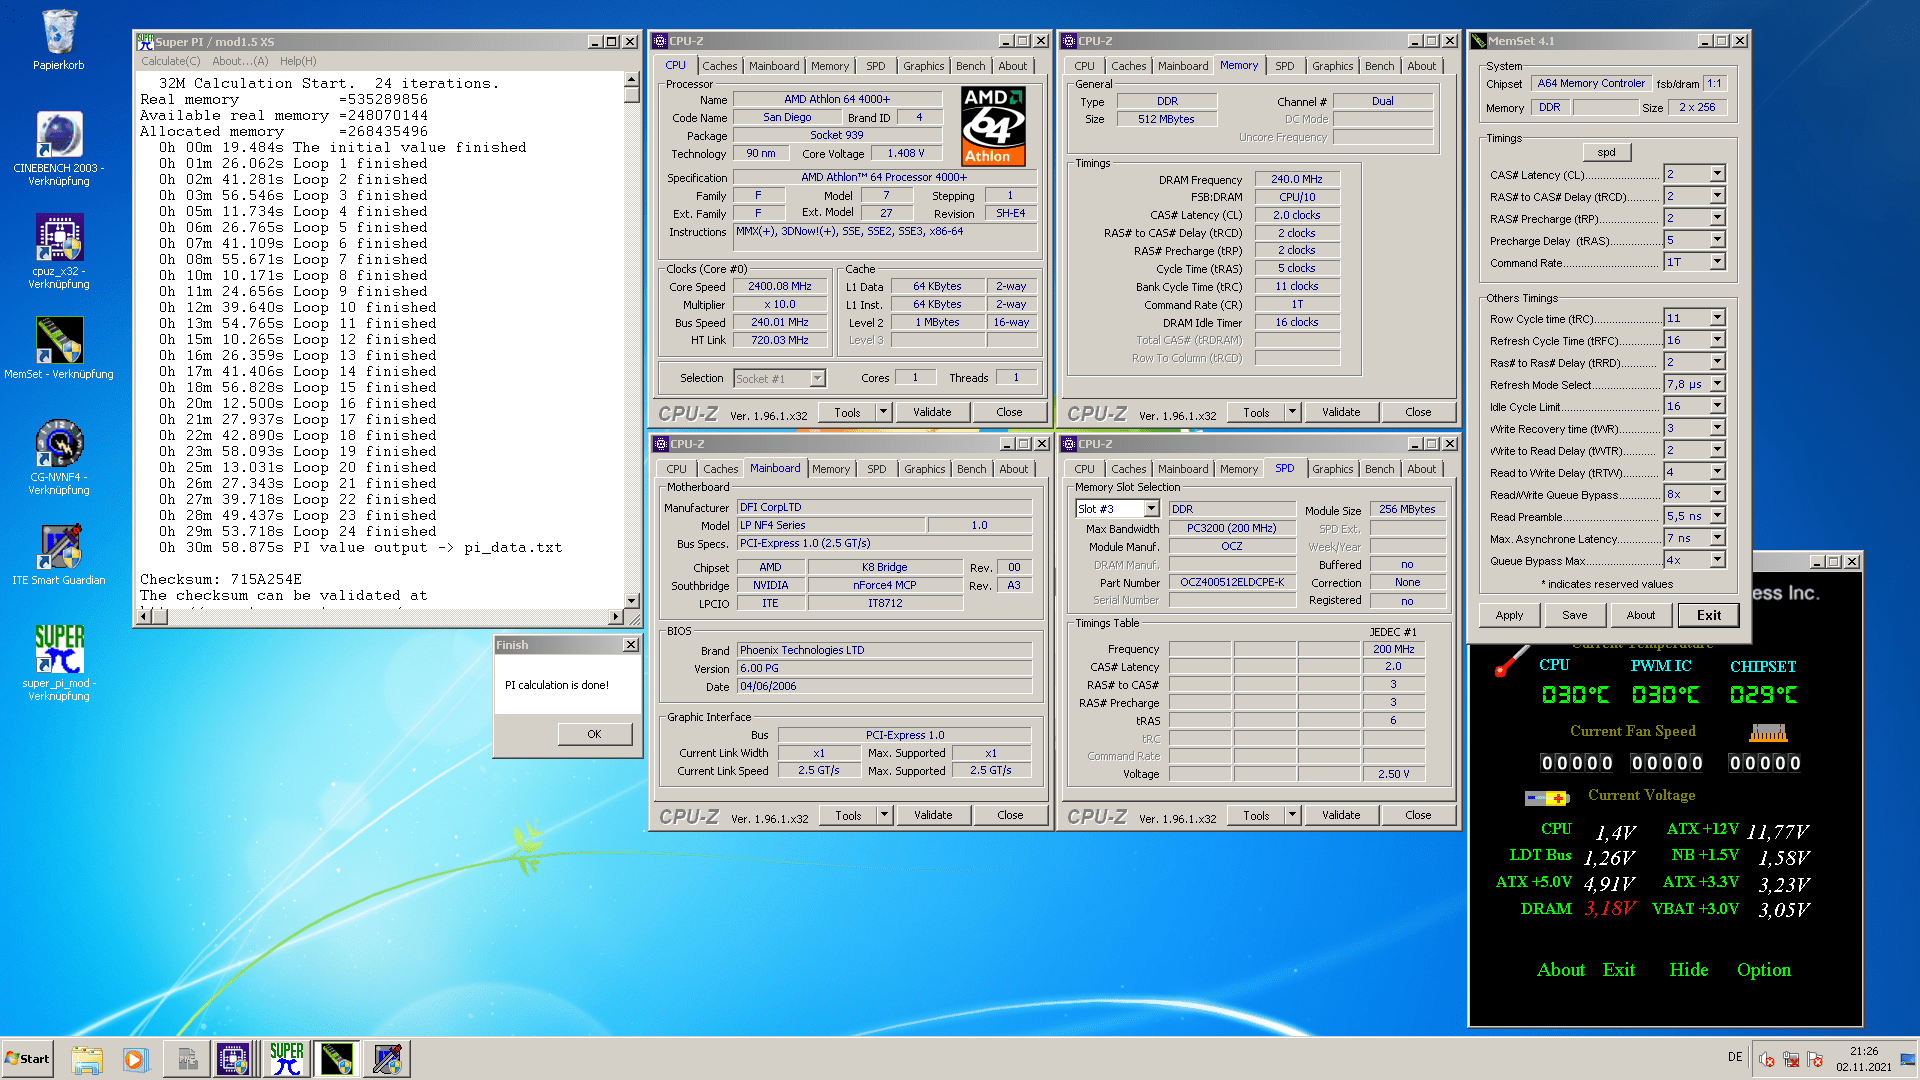Click Super PI horizontal scrollbar right arrow
The width and height of the screenshot is (1920, 1080).
click(616, 616)
